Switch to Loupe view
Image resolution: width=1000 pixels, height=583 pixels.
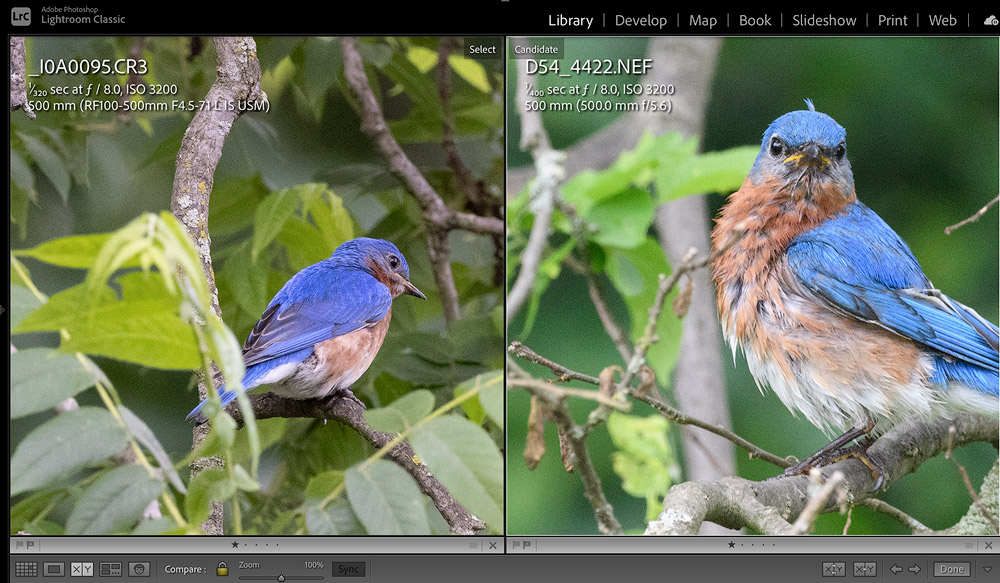click(54, 569)
